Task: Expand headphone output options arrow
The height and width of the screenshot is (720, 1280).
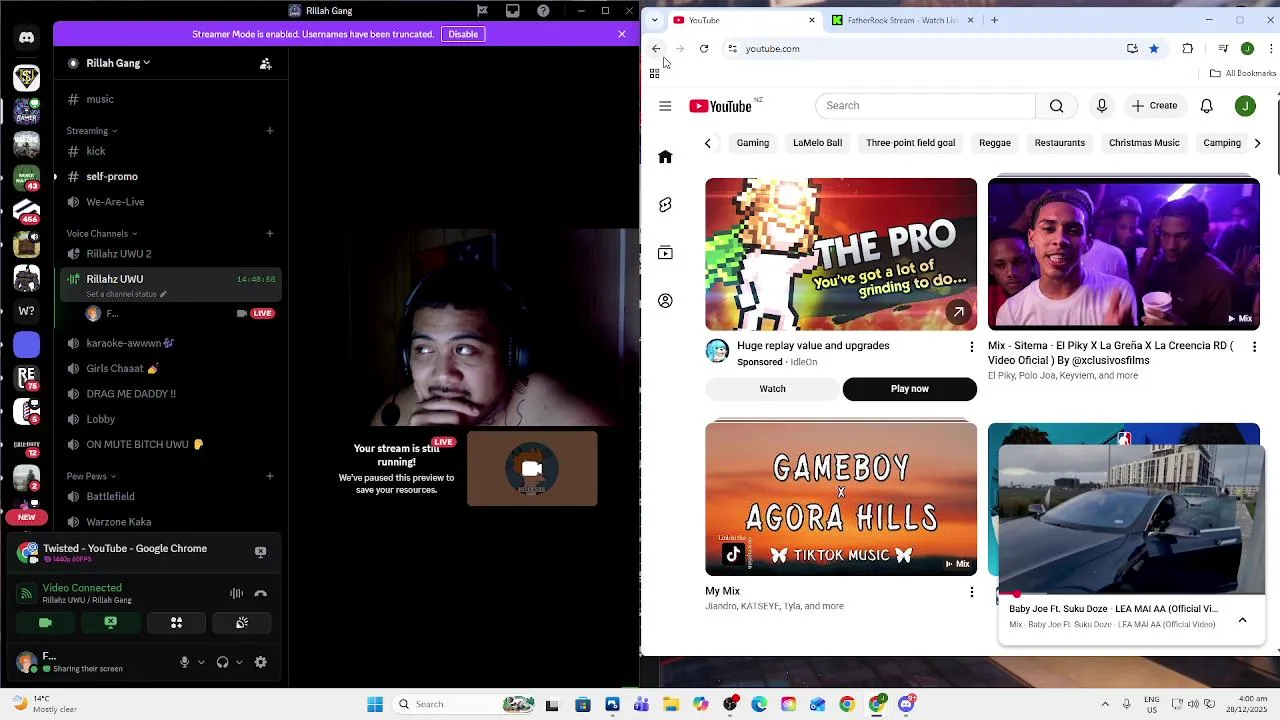Action: tap(239, 662)
